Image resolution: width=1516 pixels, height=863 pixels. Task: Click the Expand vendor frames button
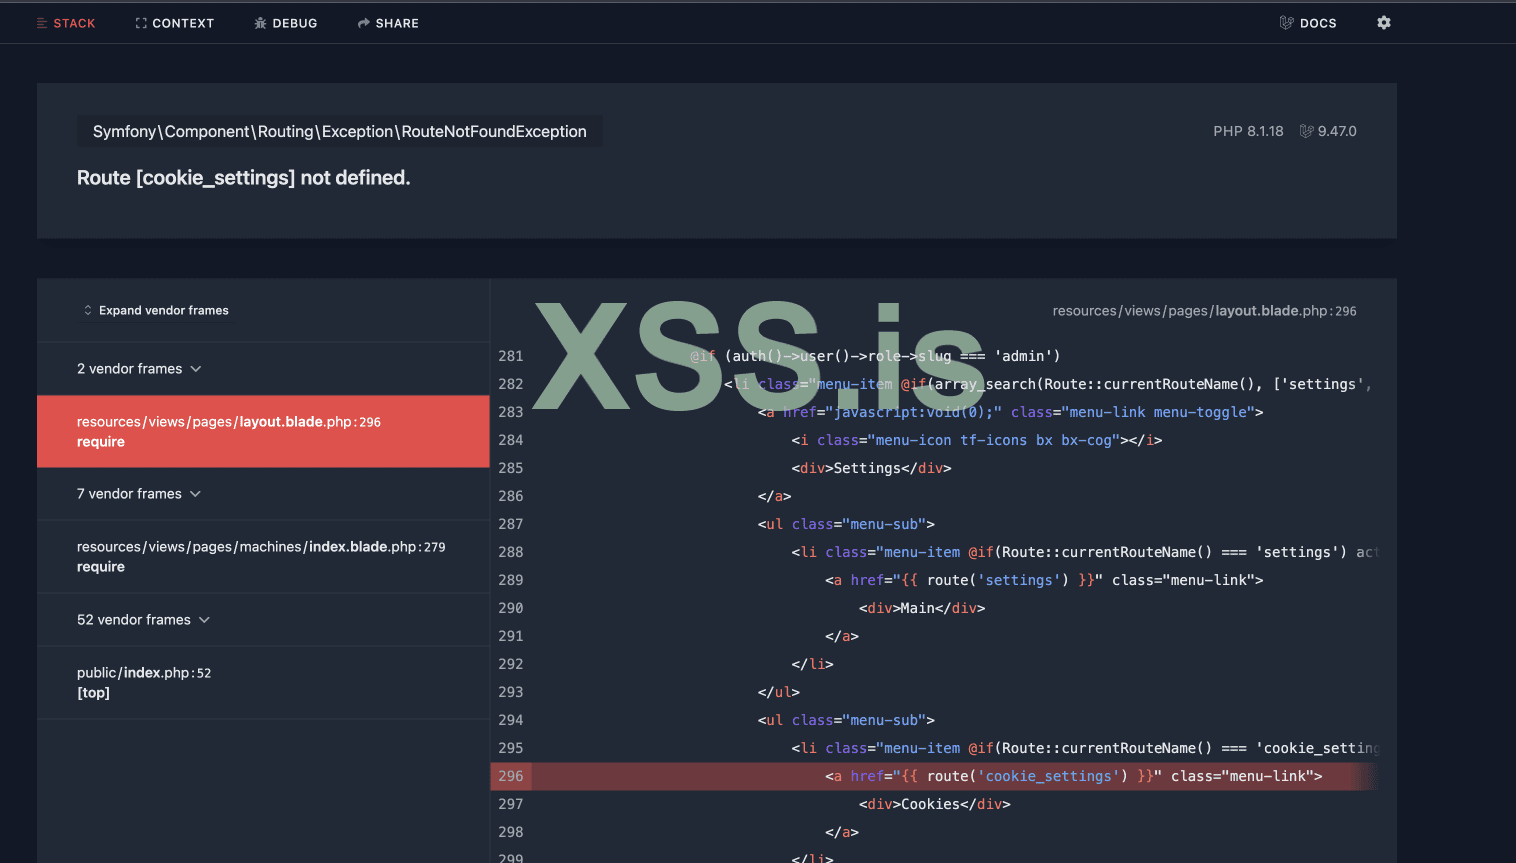(156, 310)
